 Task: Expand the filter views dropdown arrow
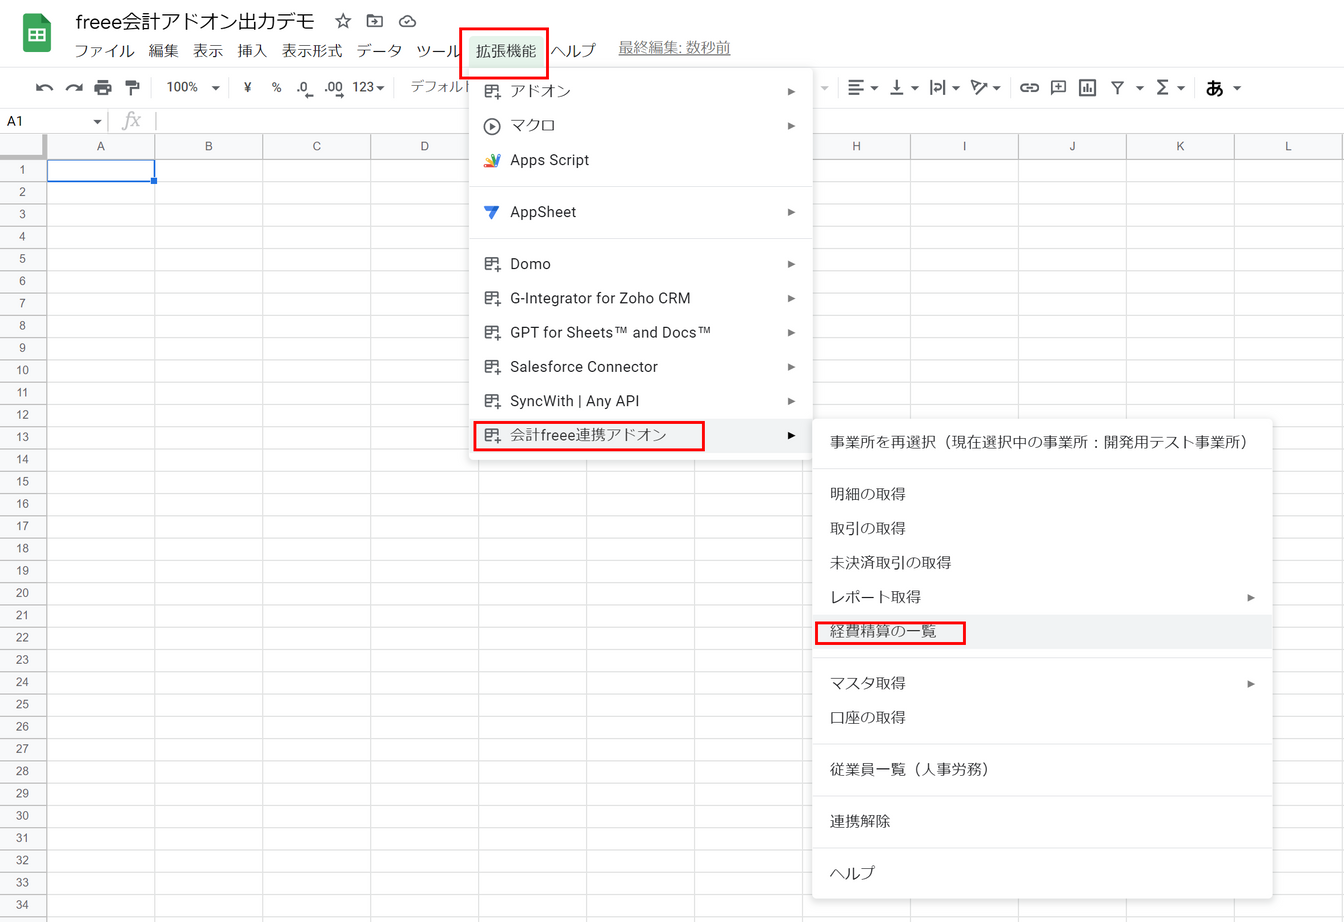point(1140,88)
